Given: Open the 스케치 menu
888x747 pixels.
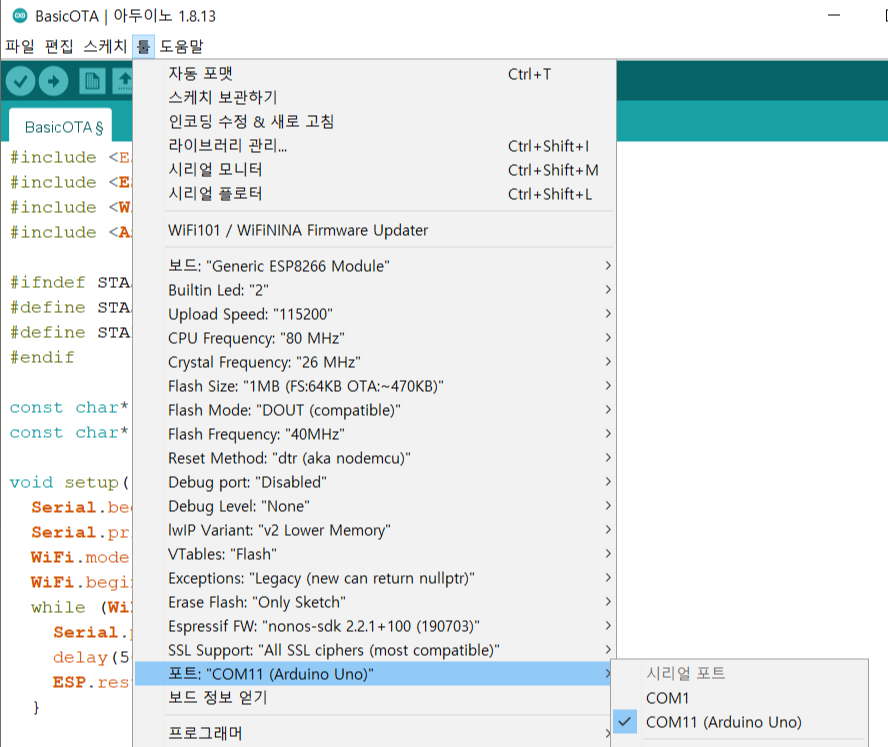Looking at the screenshot, I should tap(105, 46).
